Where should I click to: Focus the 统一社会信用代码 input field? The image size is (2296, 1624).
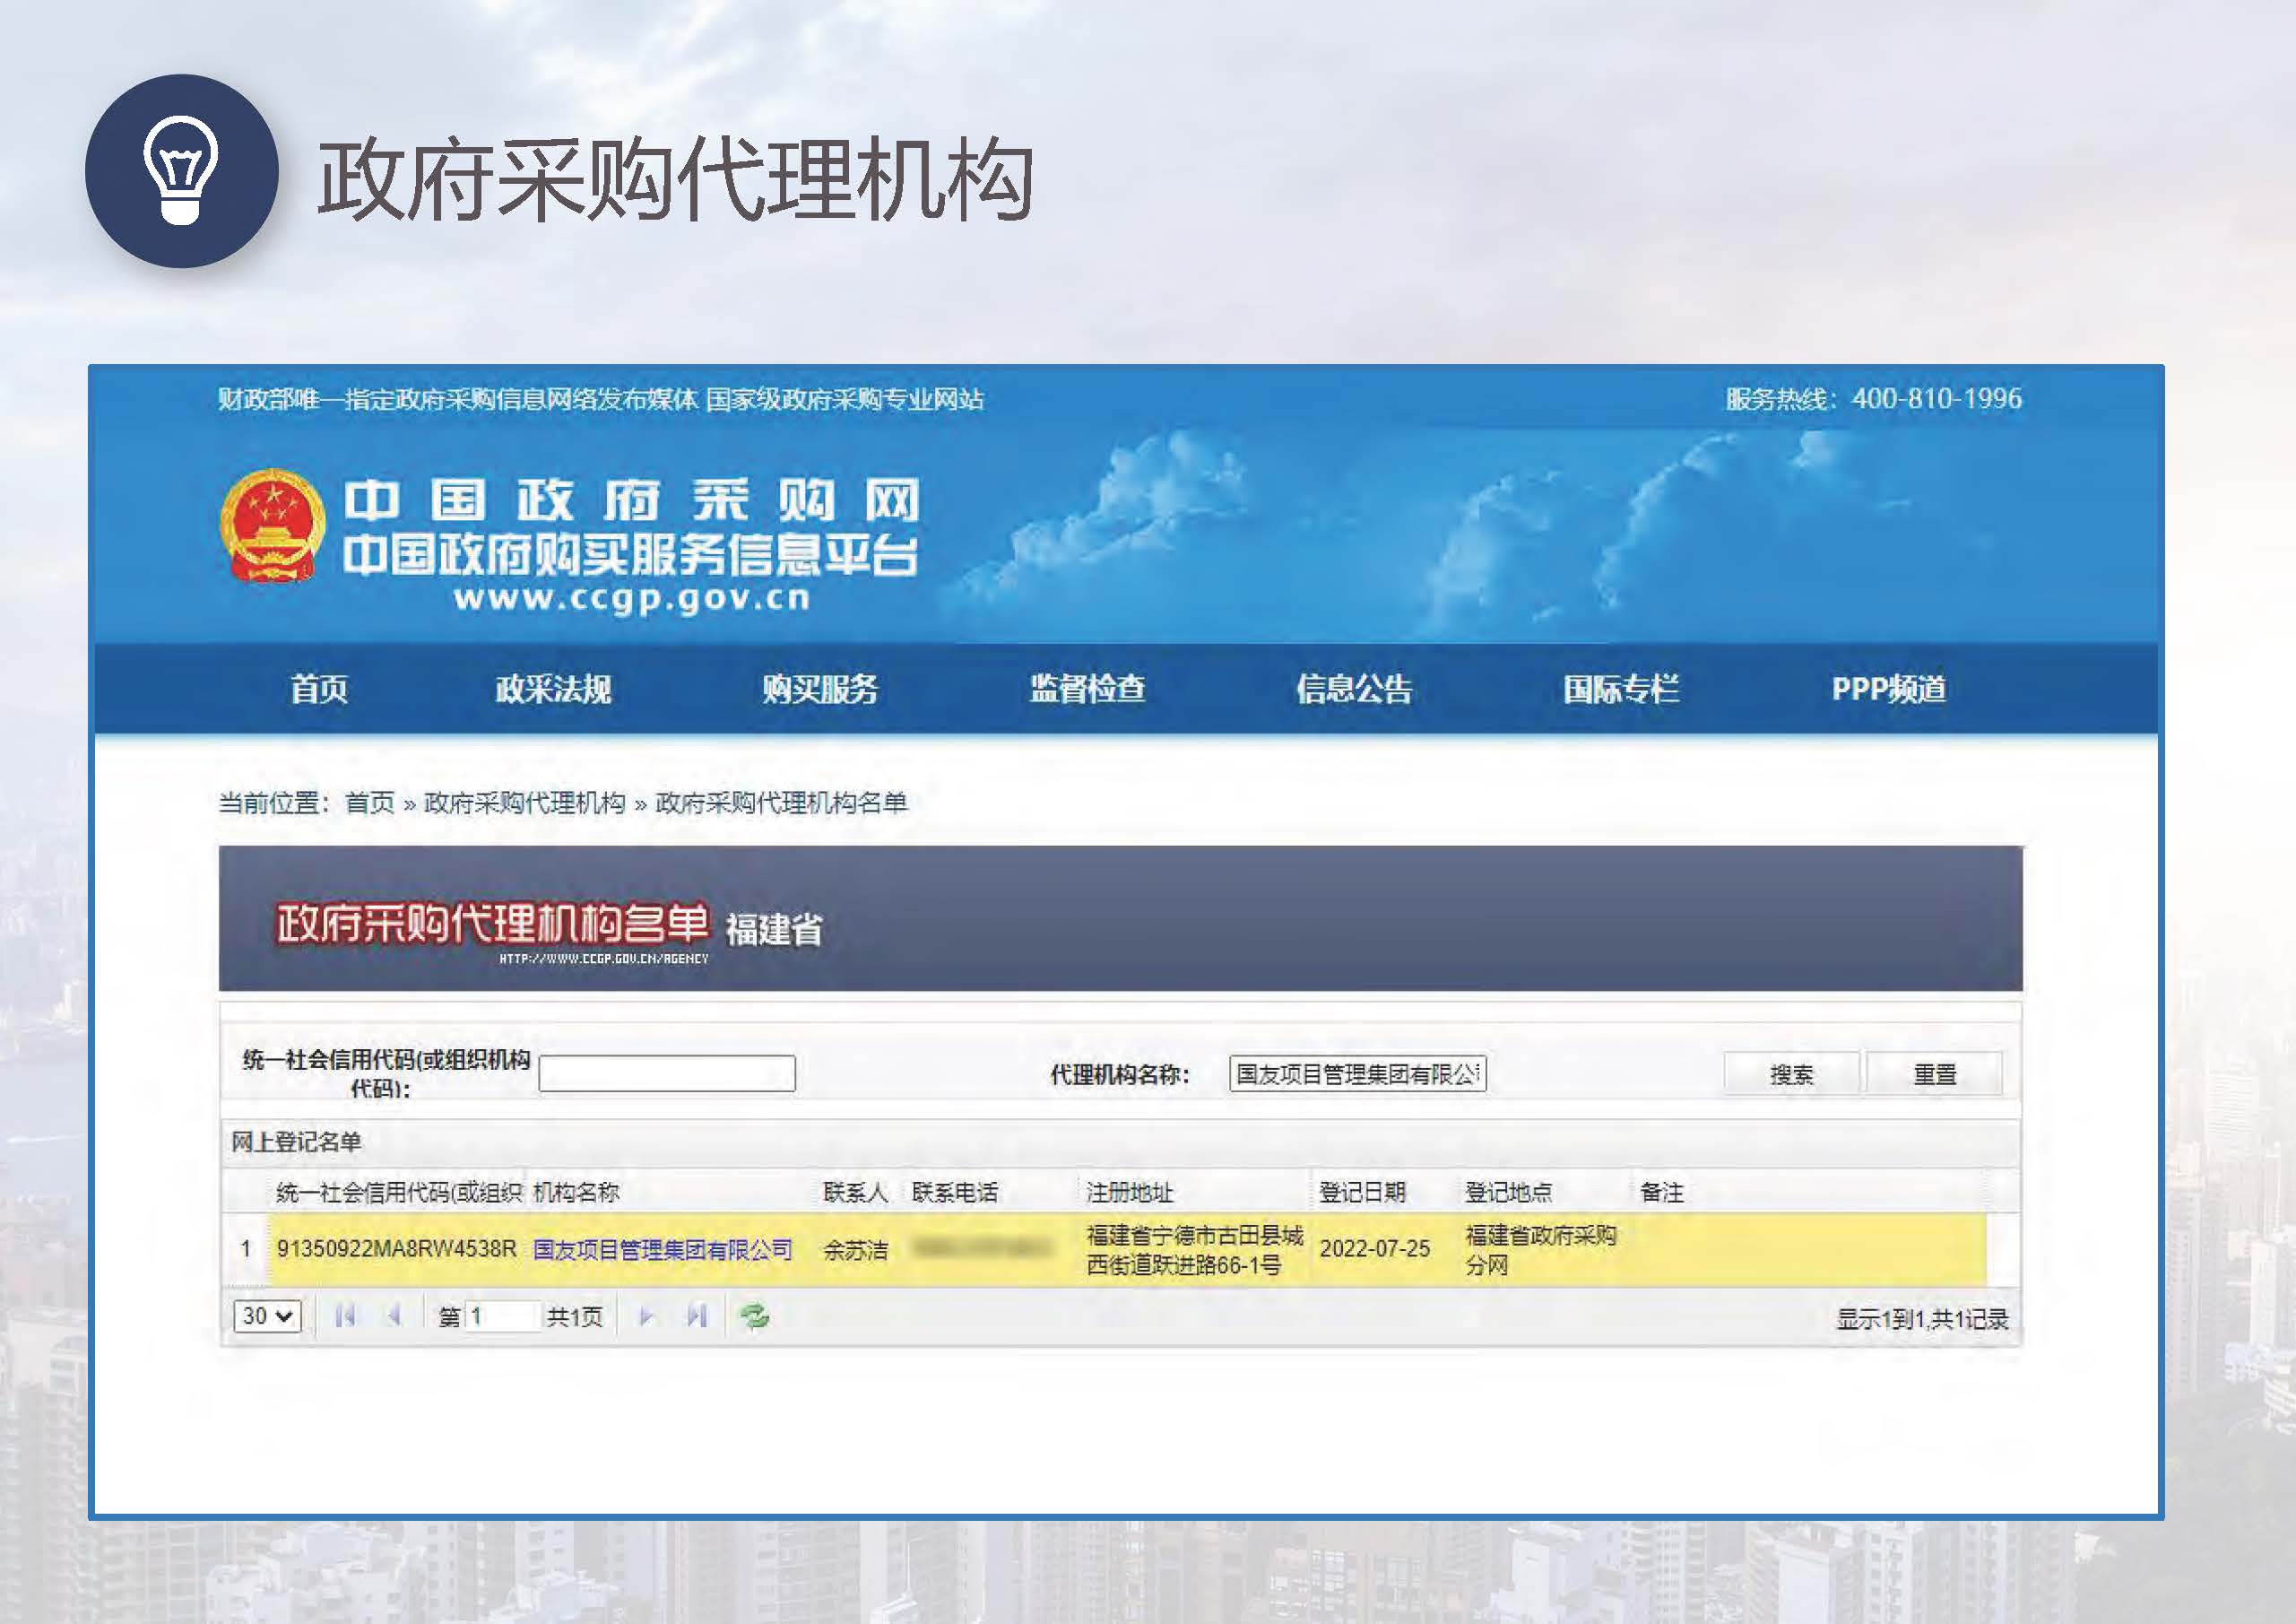[667, 1074]
